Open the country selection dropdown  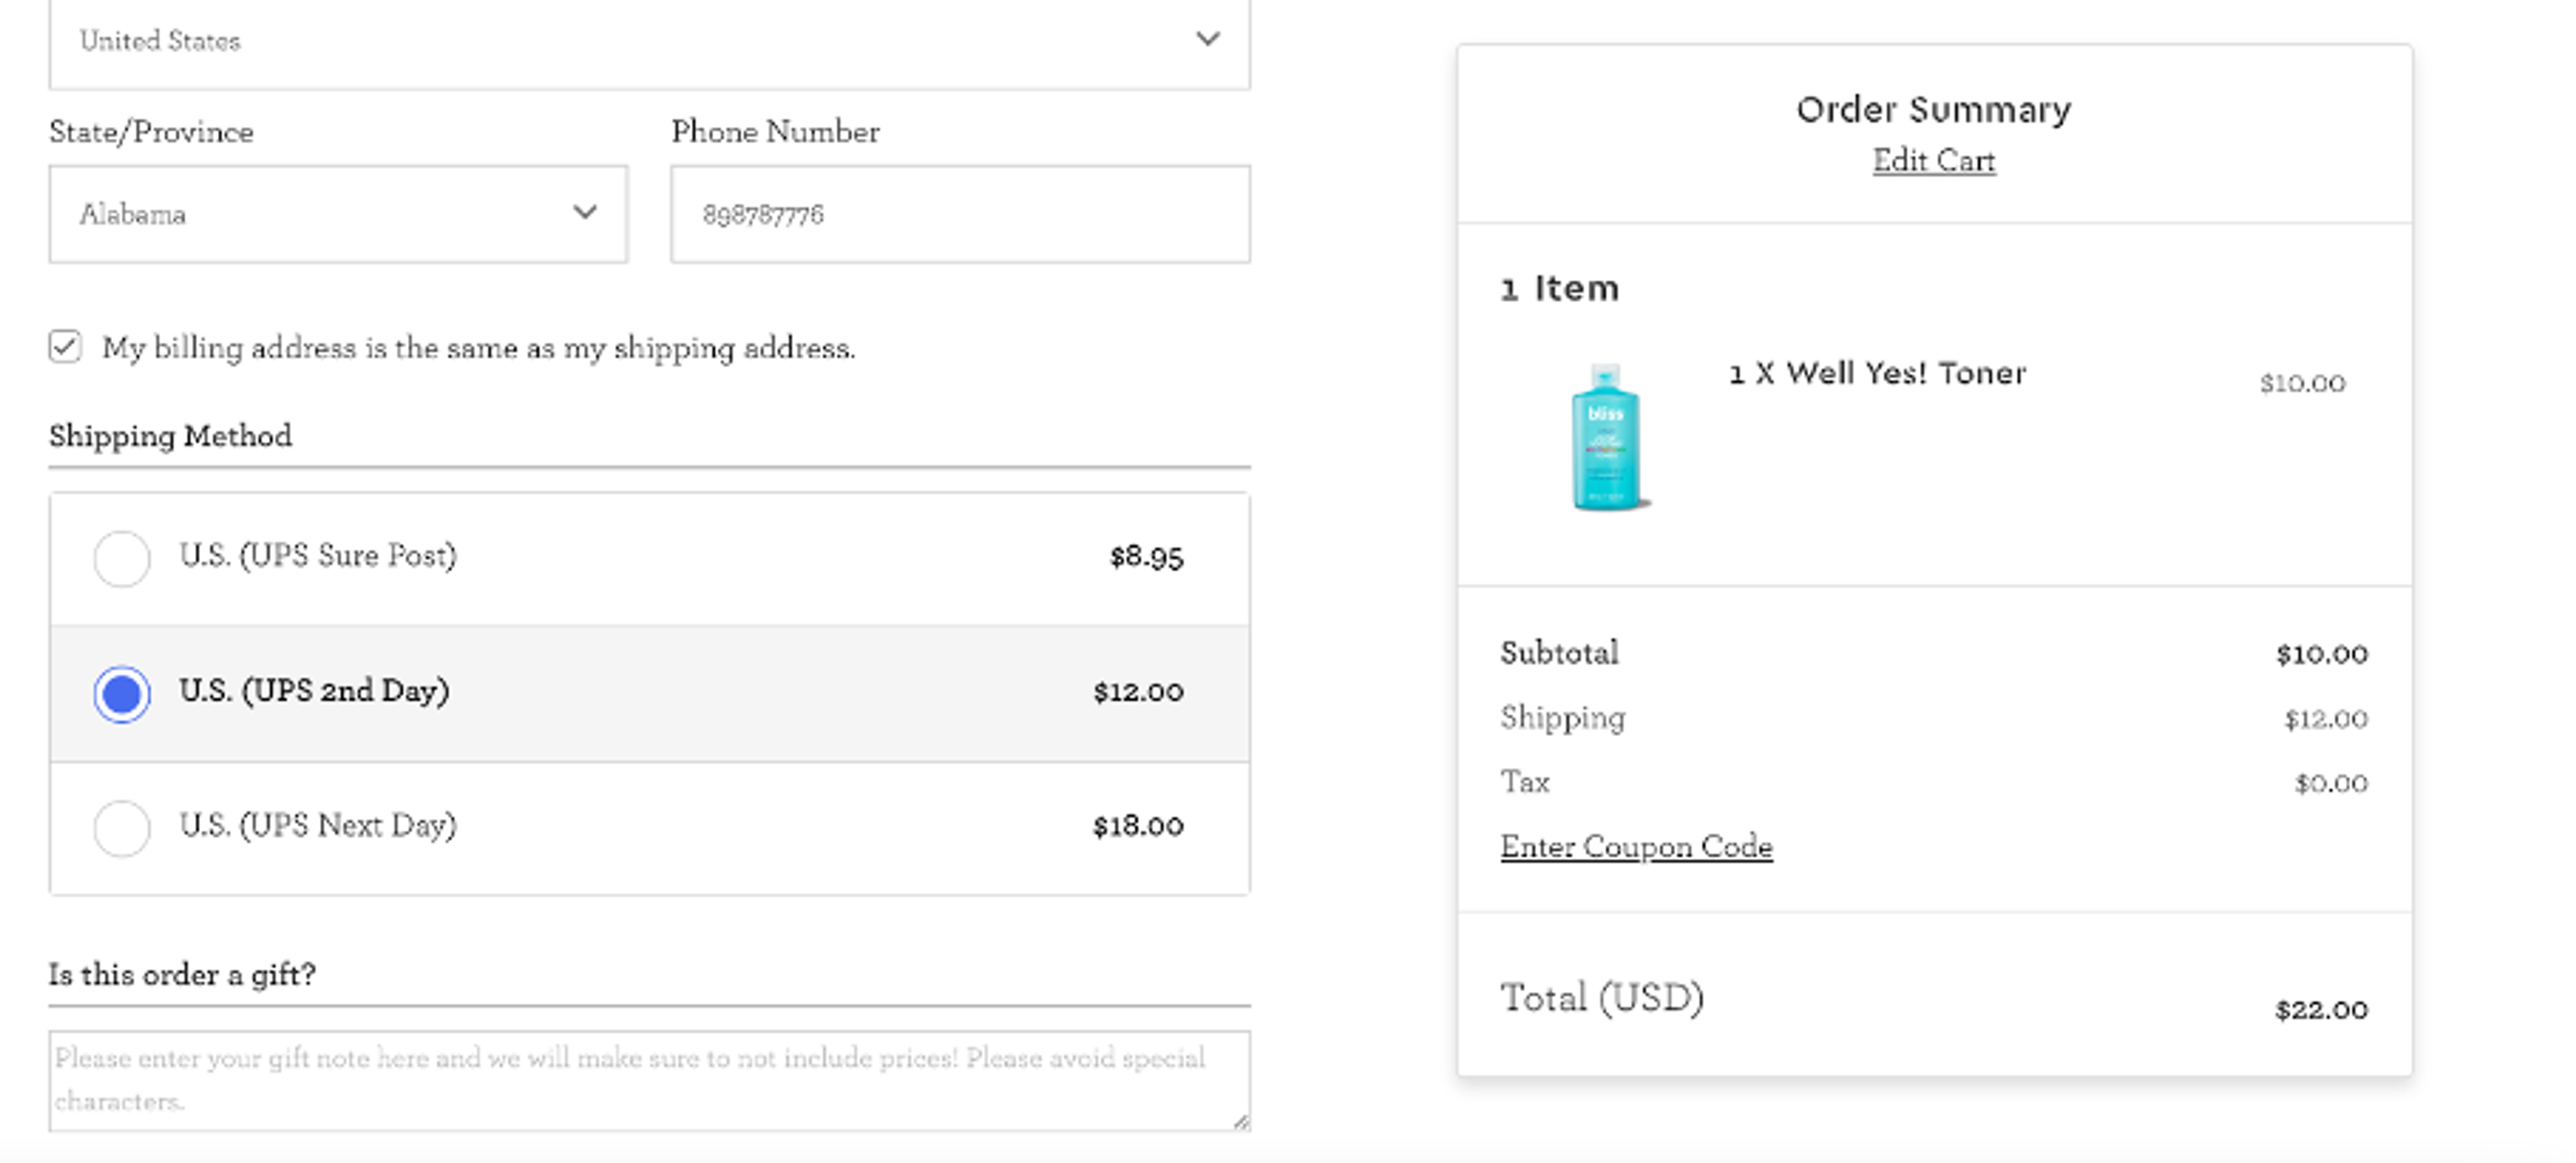point(650,40)
